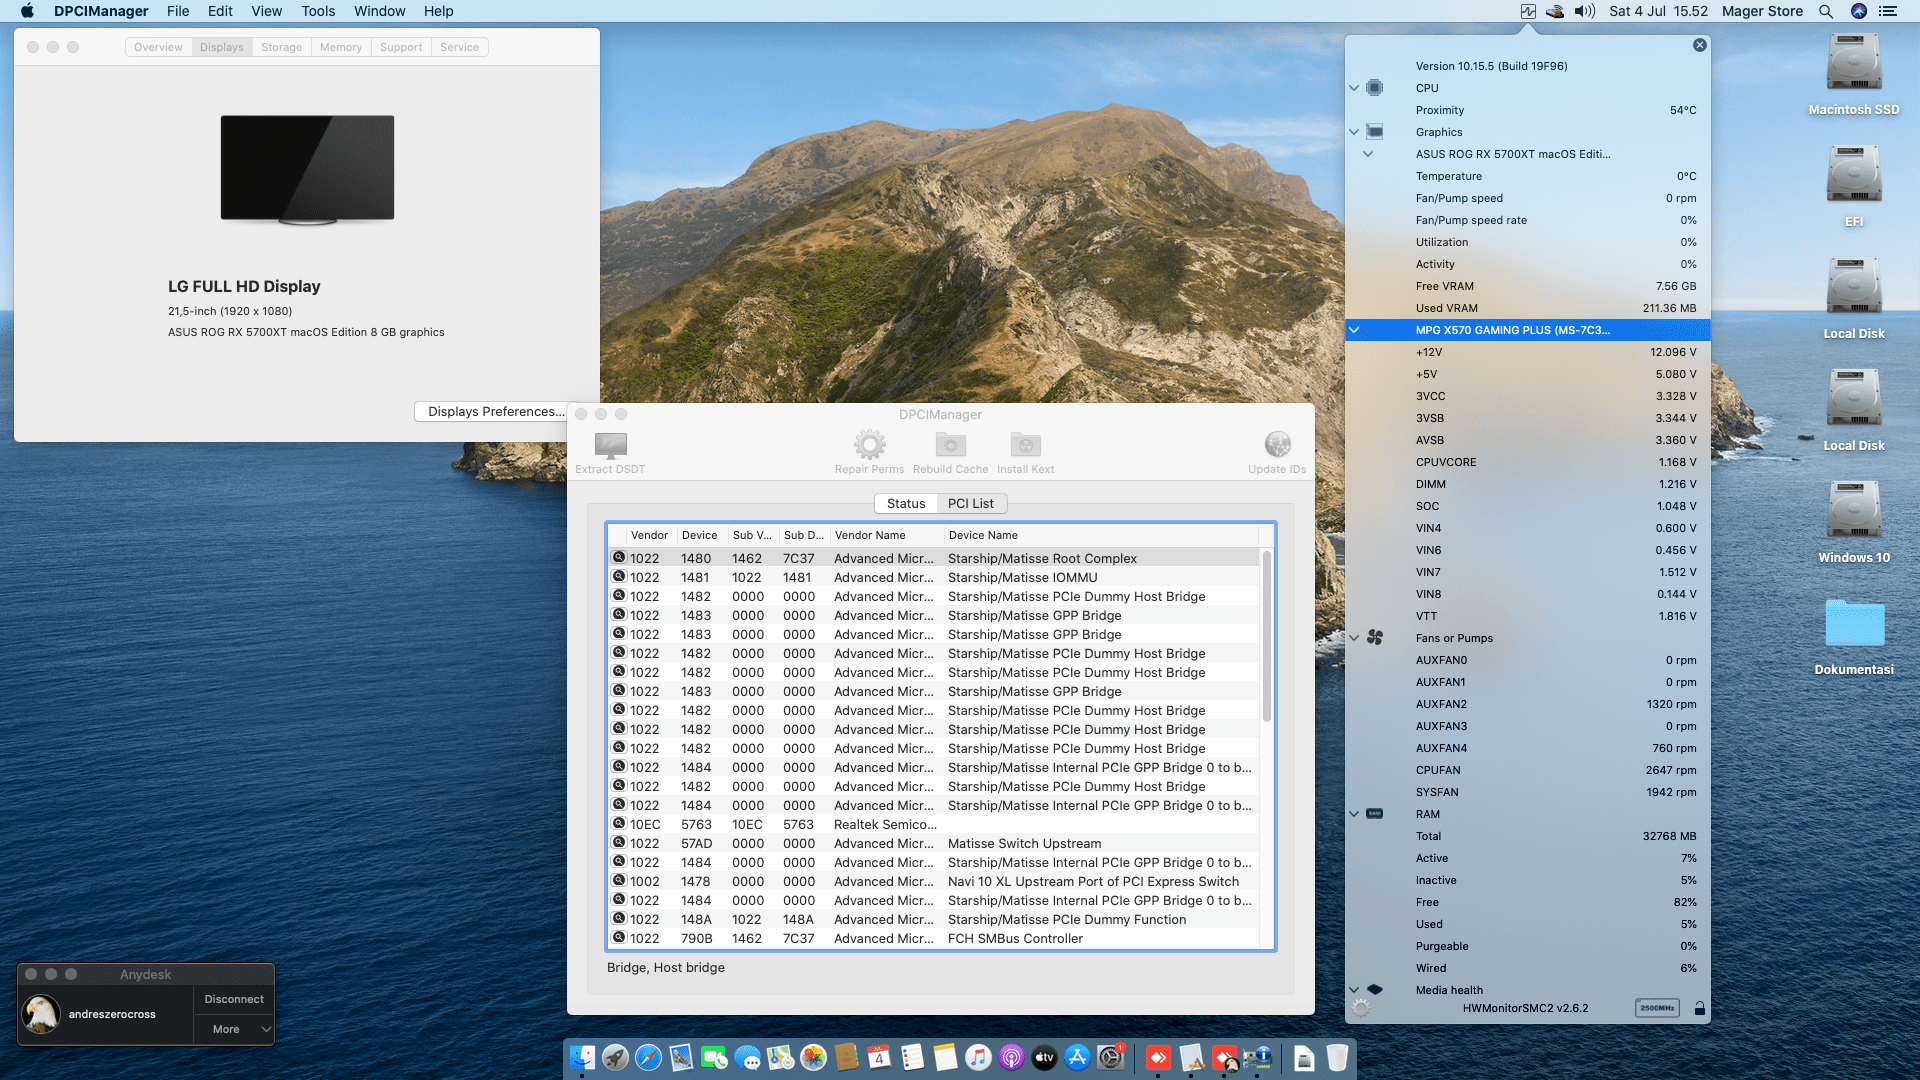Screen dimensions: 1920x1080
Task: Switch to the Status segment
Action: [x=906, y=504]
